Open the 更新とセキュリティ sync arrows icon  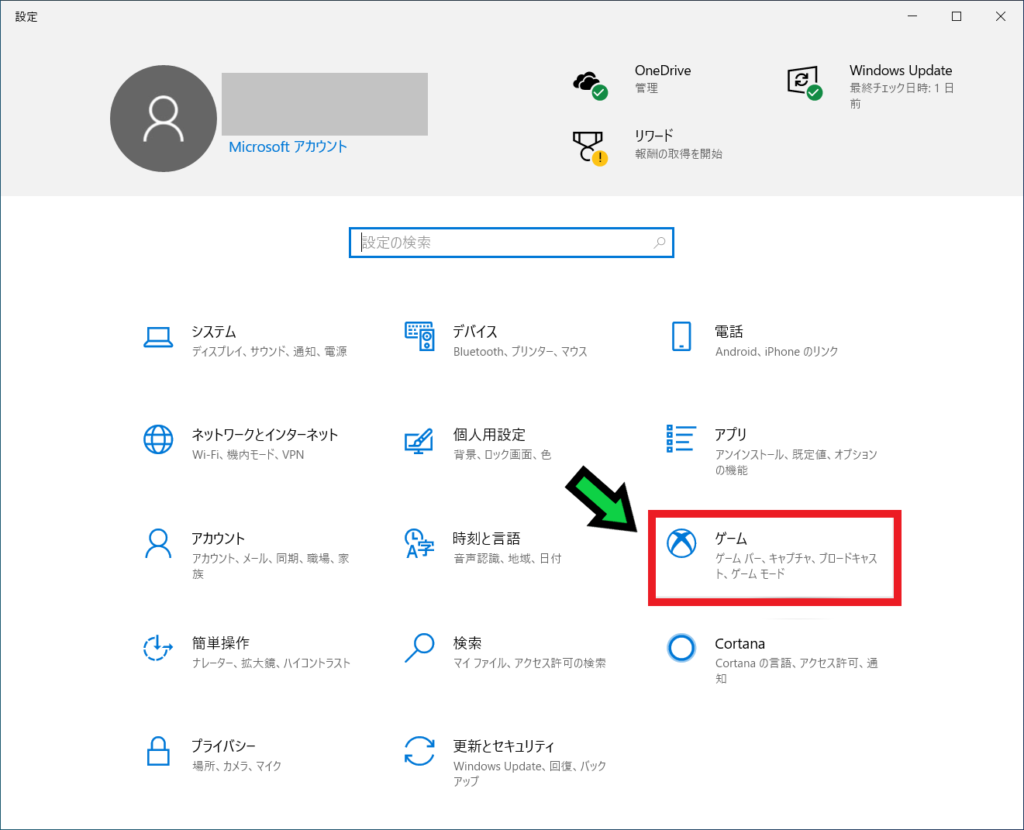[x=419, y=751]
